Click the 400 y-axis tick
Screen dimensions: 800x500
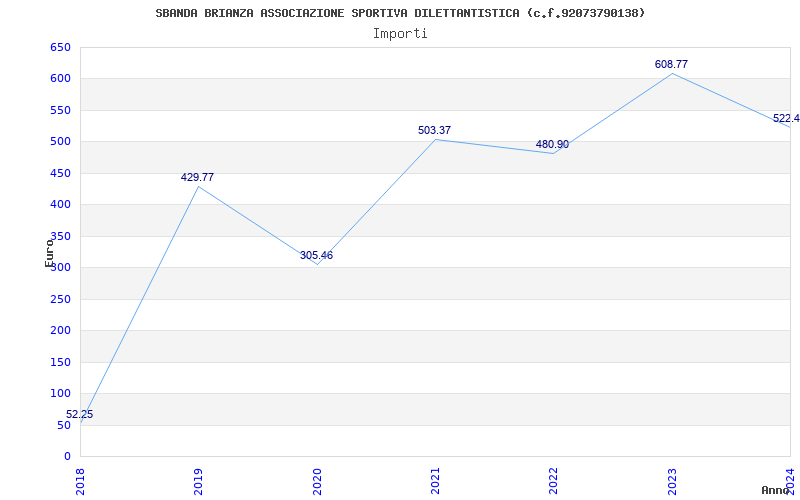(x=60, y=204)
